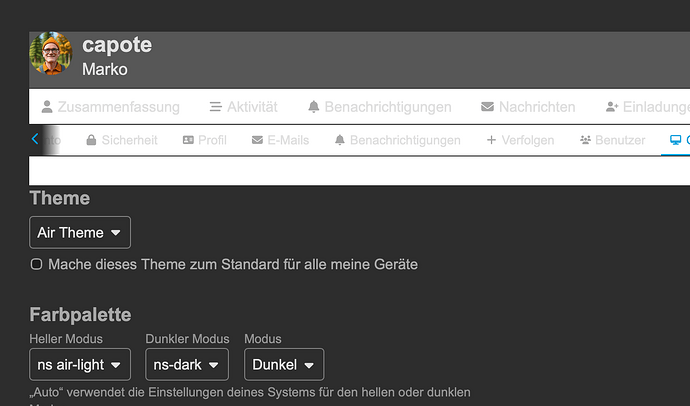690x406 pixels.
Task: Open the Sicherheit settings sub-tab
Action: (121, 140)
